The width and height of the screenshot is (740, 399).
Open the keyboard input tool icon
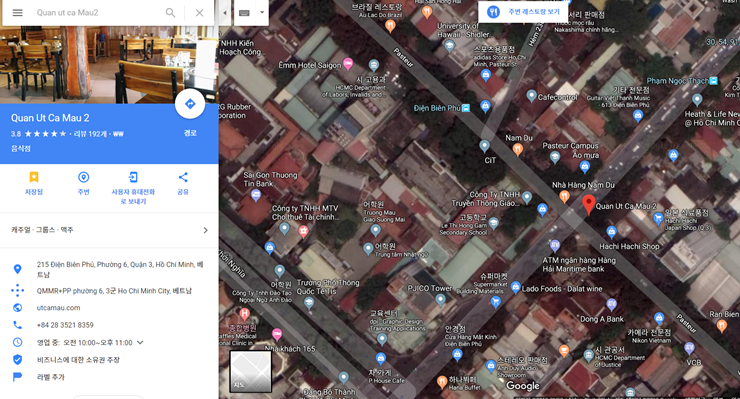tap(244, 13)
